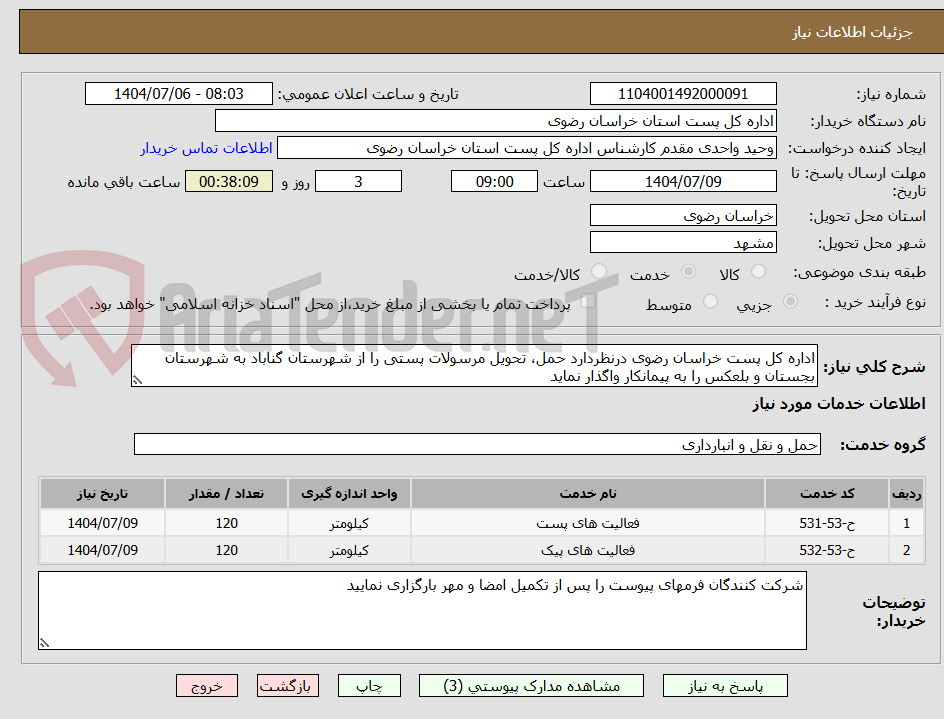Image resolution: width=944 pixels, height=719 pixels.
Task: Click the remaining time counter 00:38:09
Action: tap(228, 181)
